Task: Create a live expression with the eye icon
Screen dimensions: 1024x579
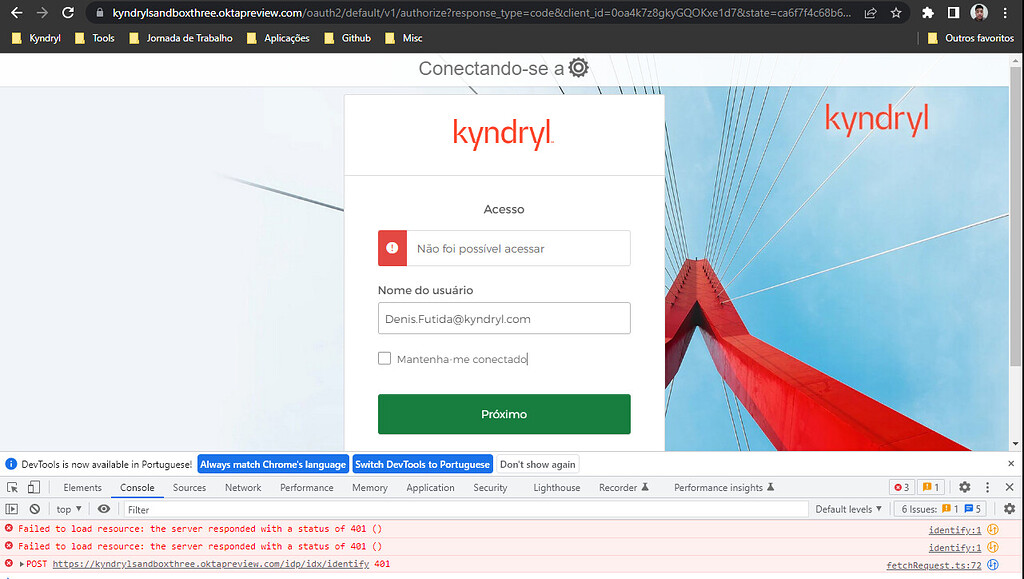Action: tap(103, 508)
